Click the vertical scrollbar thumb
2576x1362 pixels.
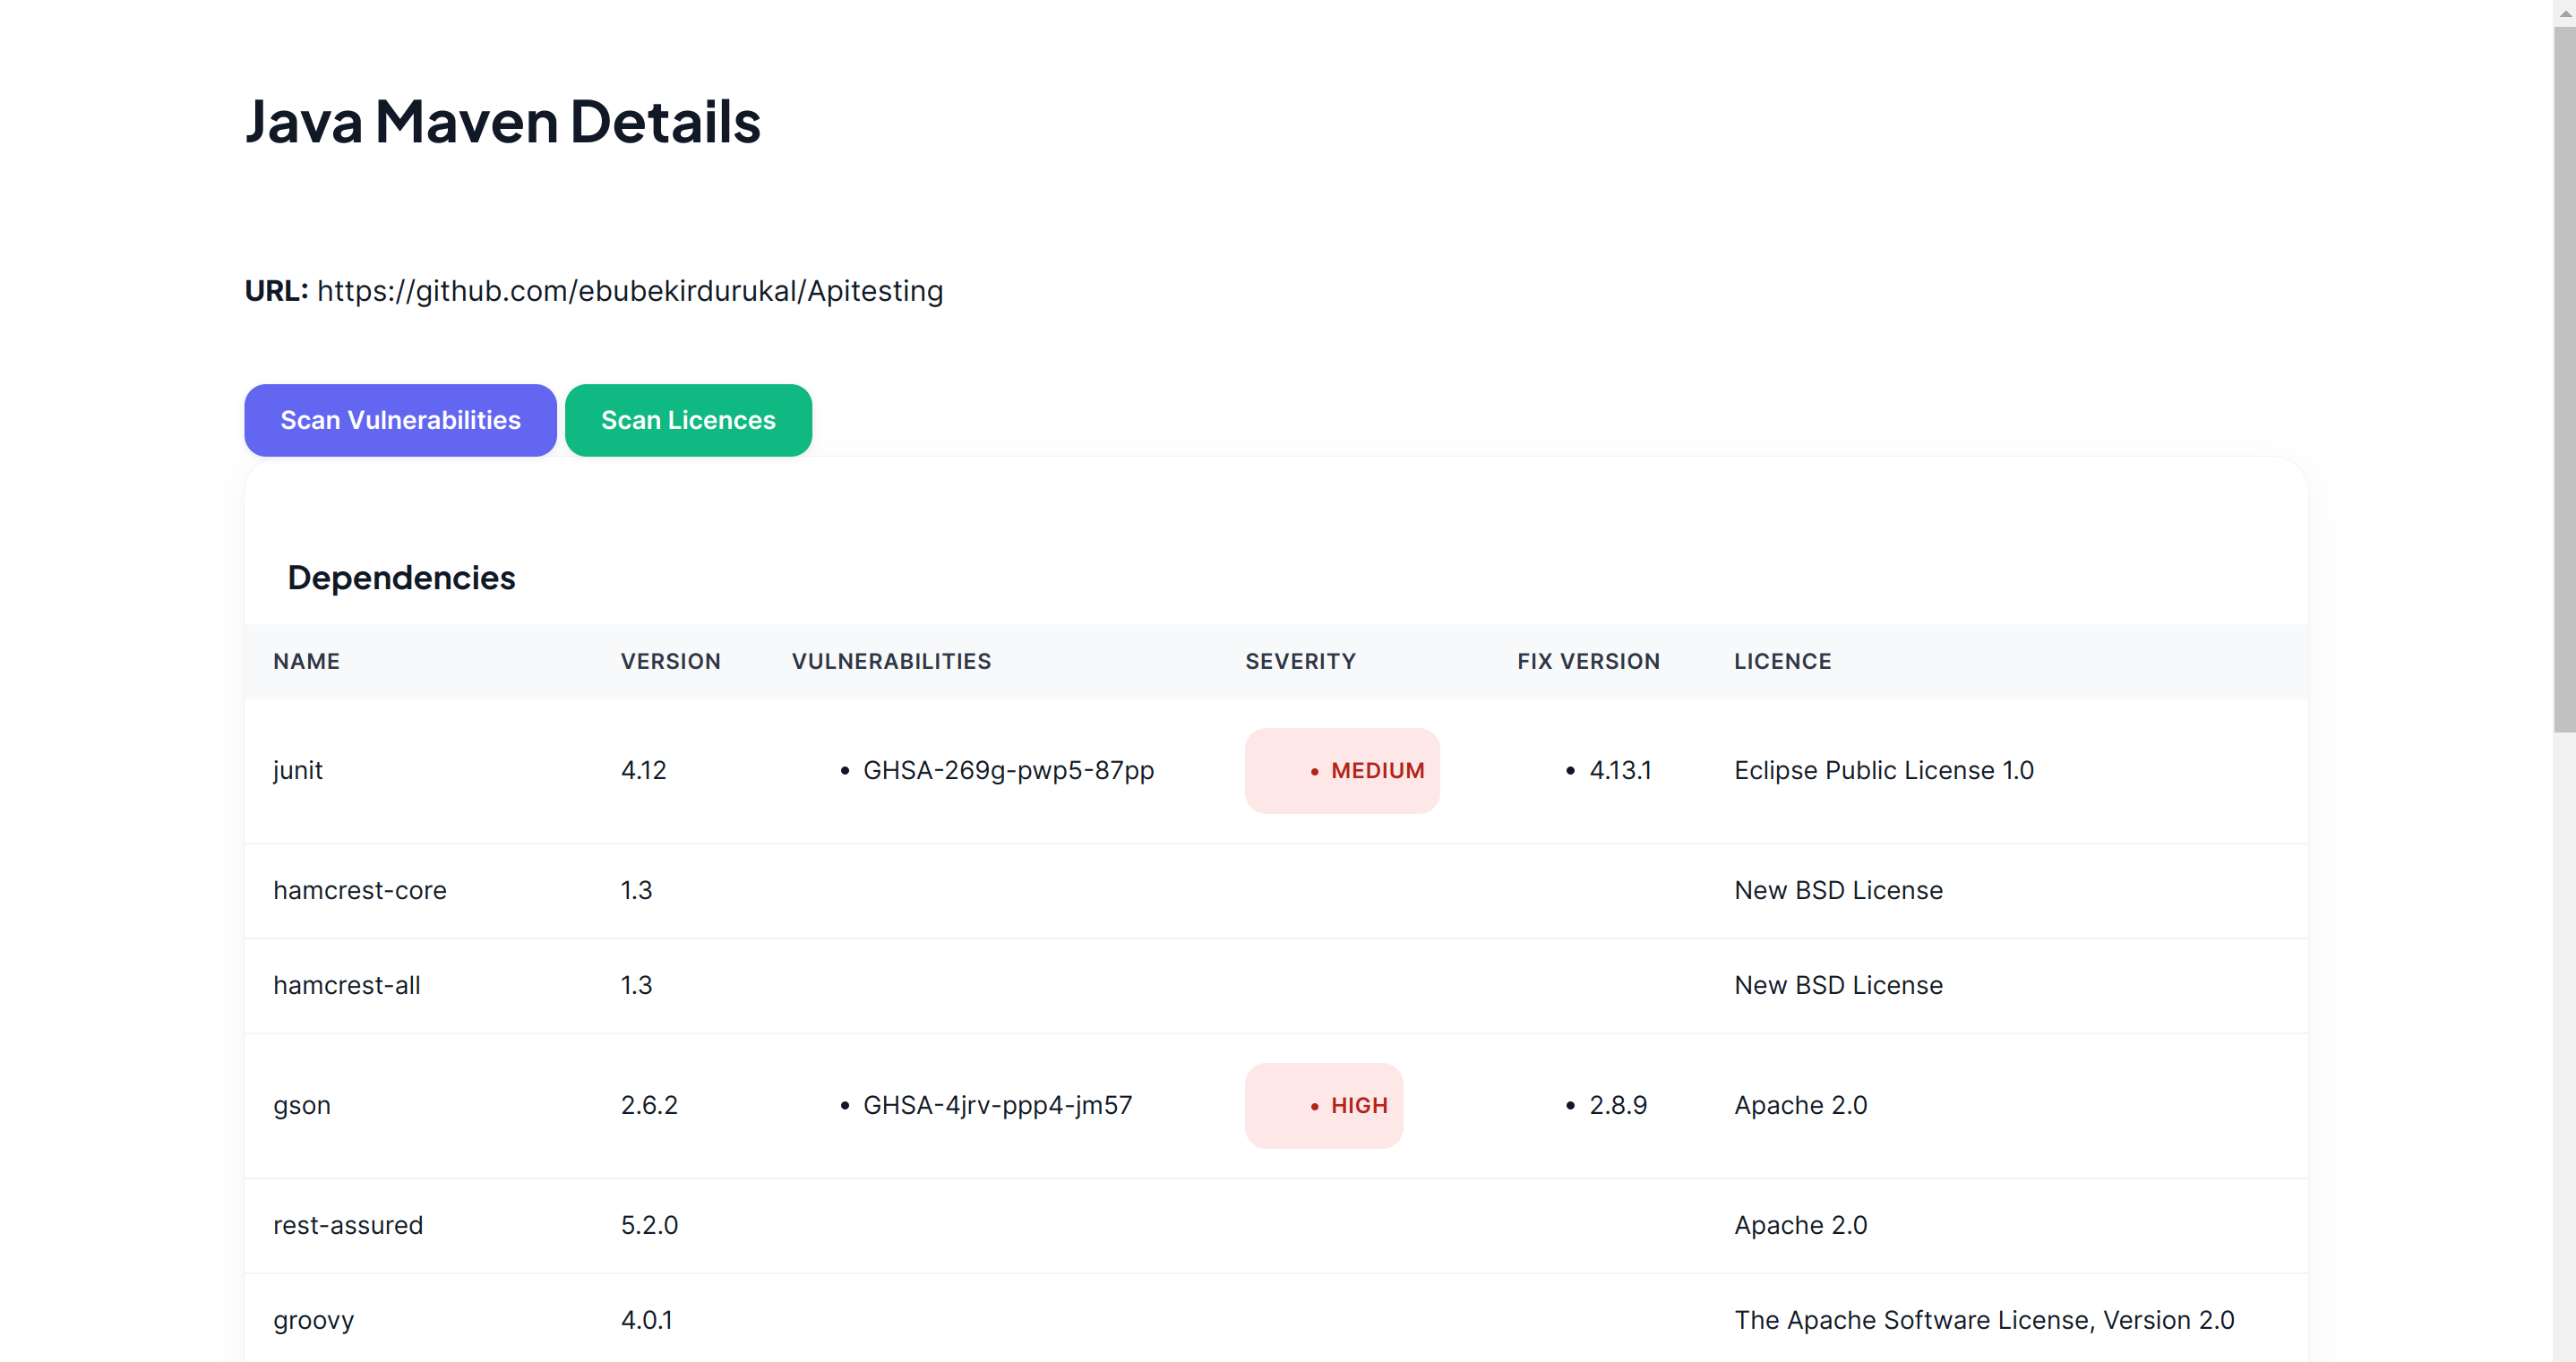tap(2564, 380)
